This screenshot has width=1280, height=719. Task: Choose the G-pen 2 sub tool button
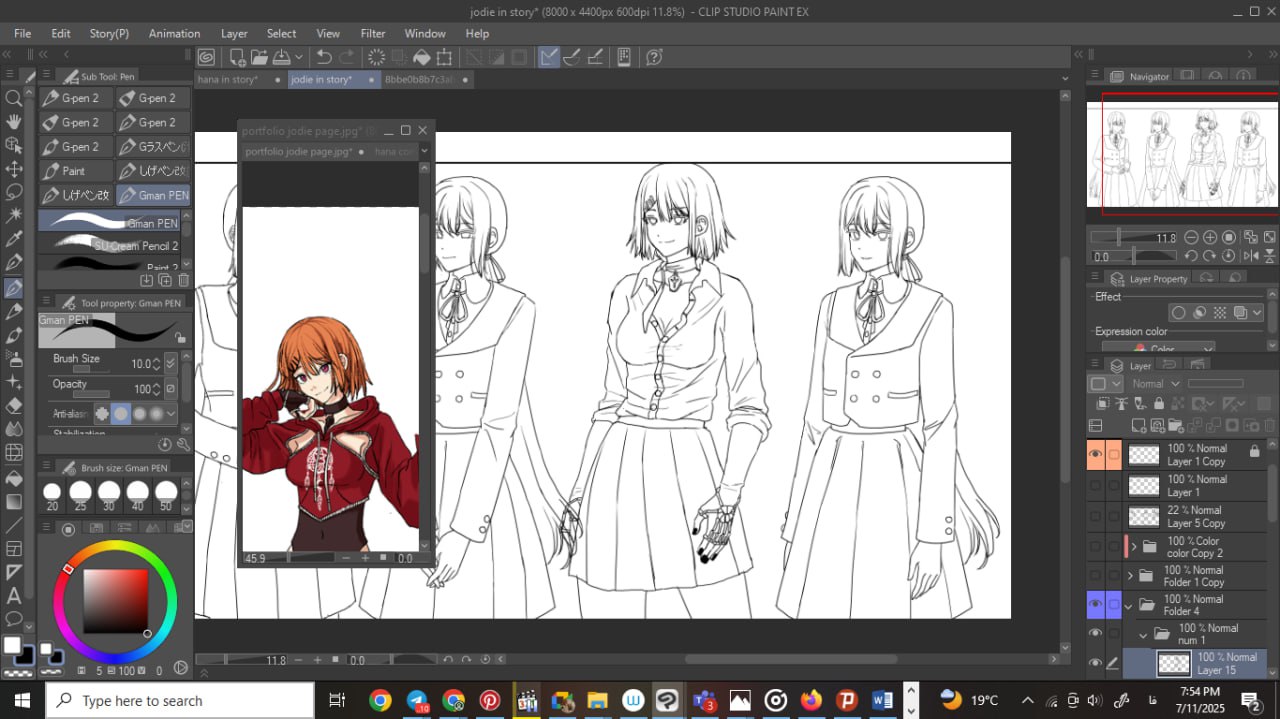coord(76,98)
